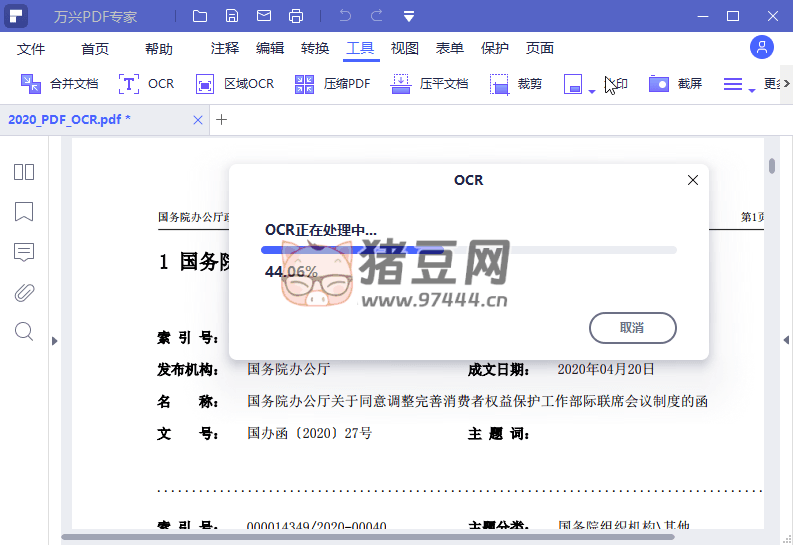This screenshot has width=793, height=545.
Task: Expand the right panel collapse arrow
Action: pyautogui.click(x=786, y=341)
